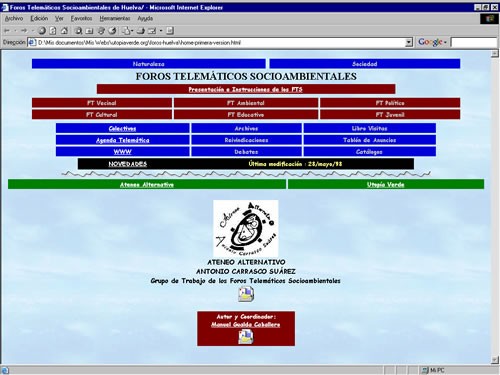Follow the WWW link

123,152
